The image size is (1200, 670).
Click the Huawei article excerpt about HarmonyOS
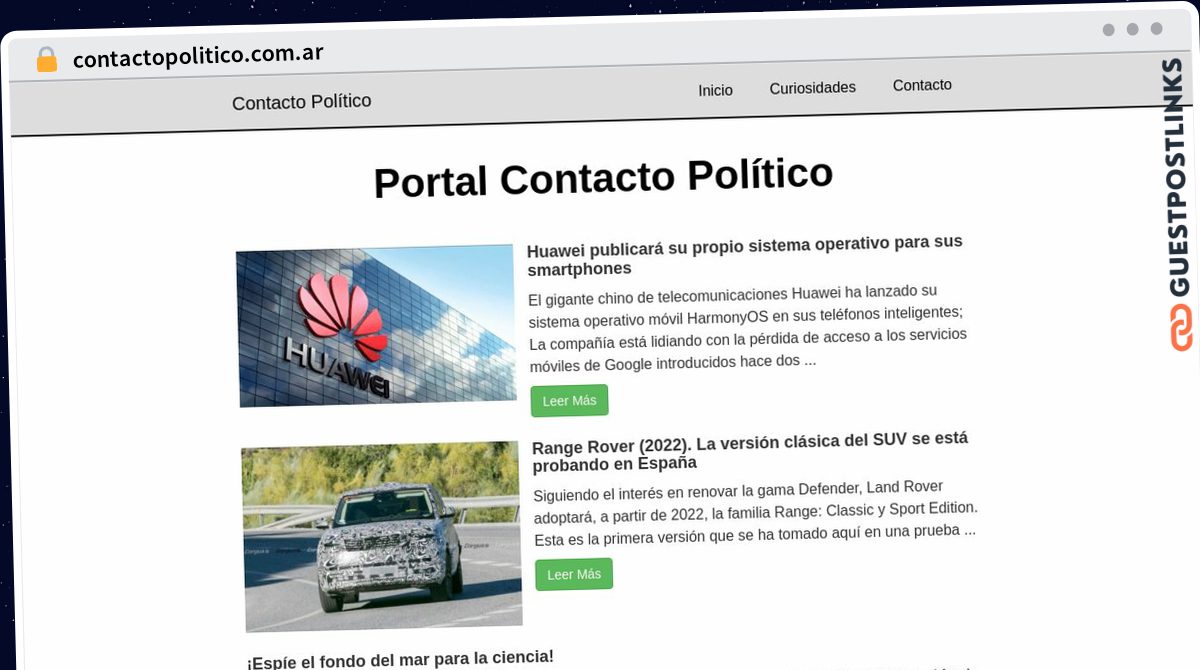click(x=747, y=327)
